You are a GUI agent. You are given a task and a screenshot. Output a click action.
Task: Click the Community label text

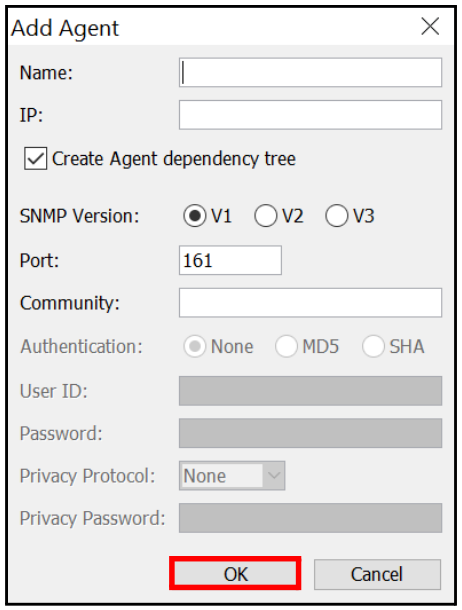point(70,303)
